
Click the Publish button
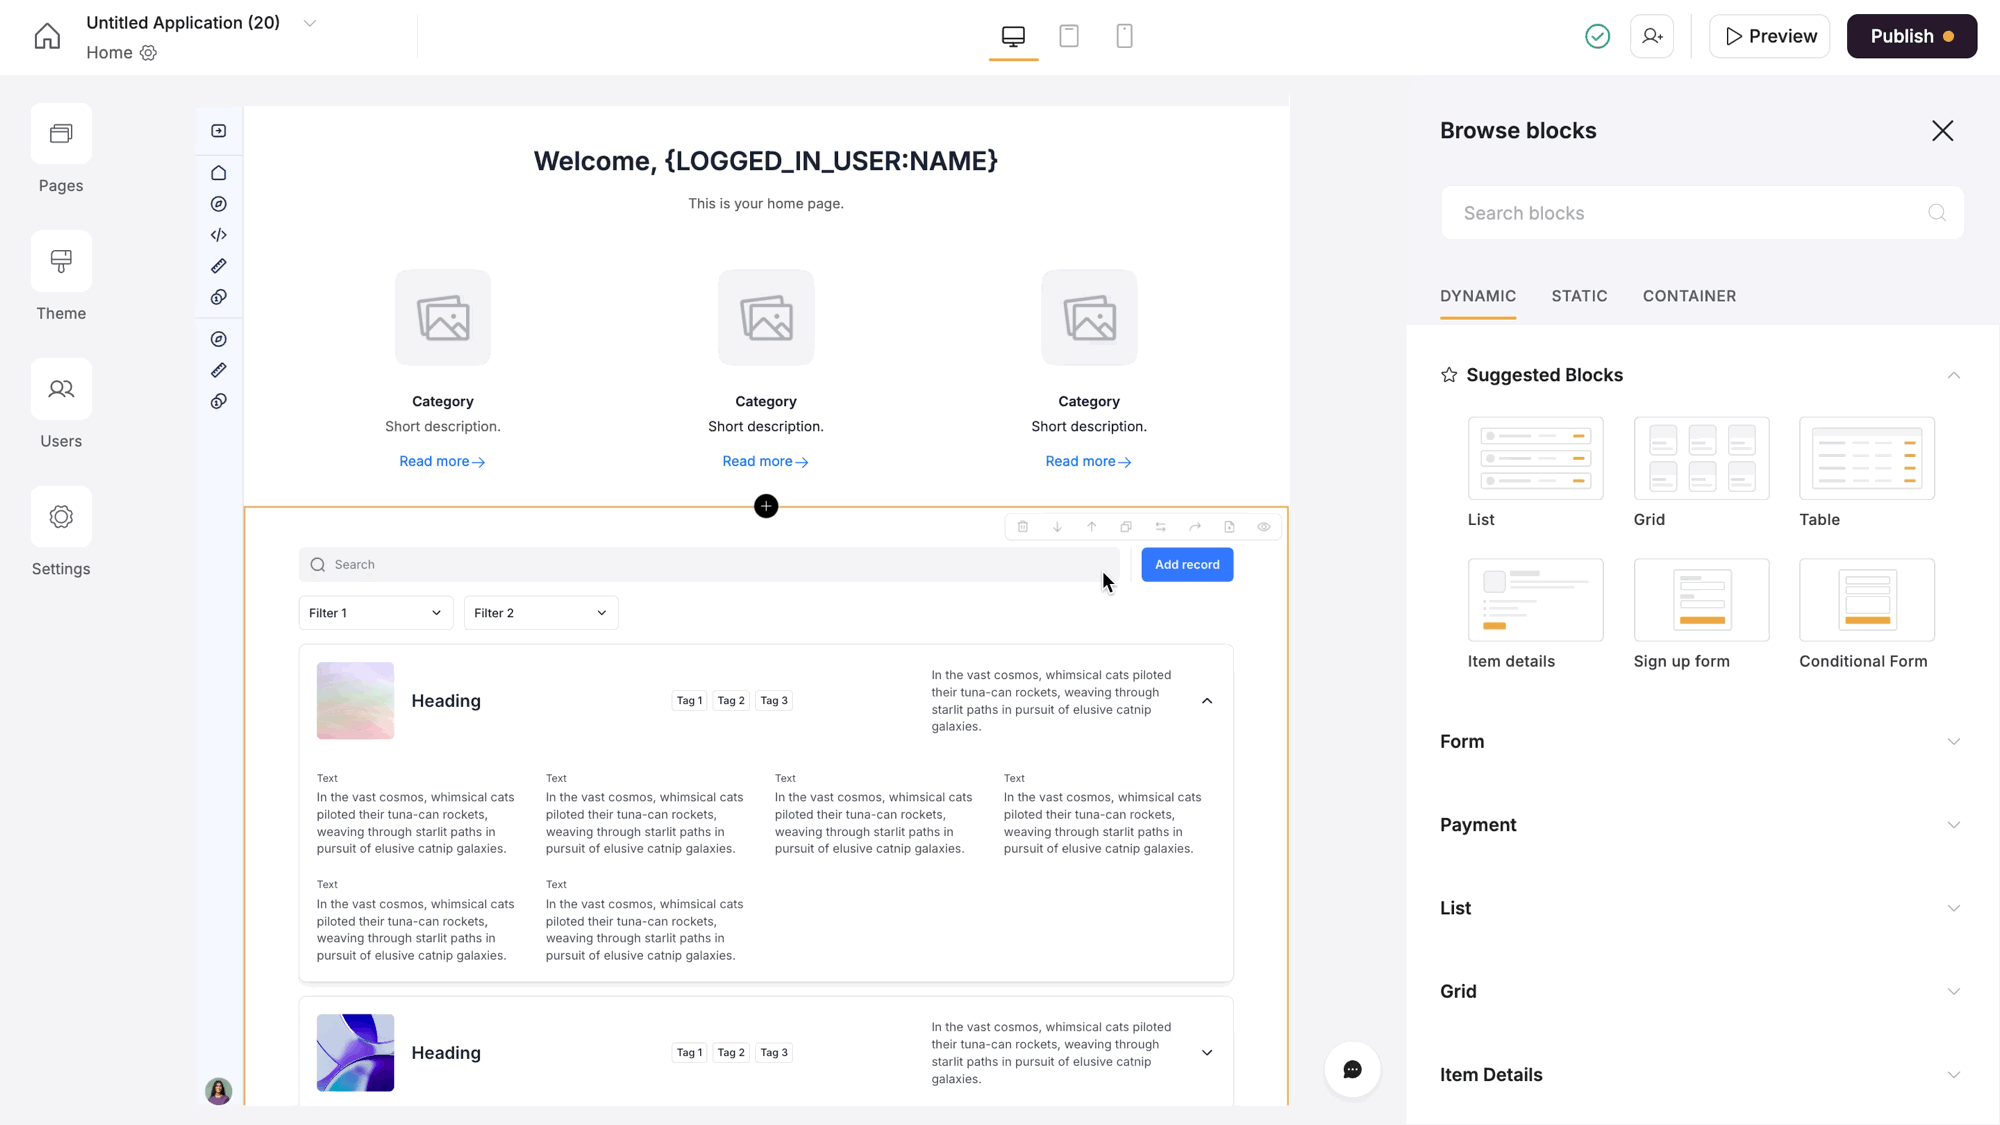pos(1911,37)
